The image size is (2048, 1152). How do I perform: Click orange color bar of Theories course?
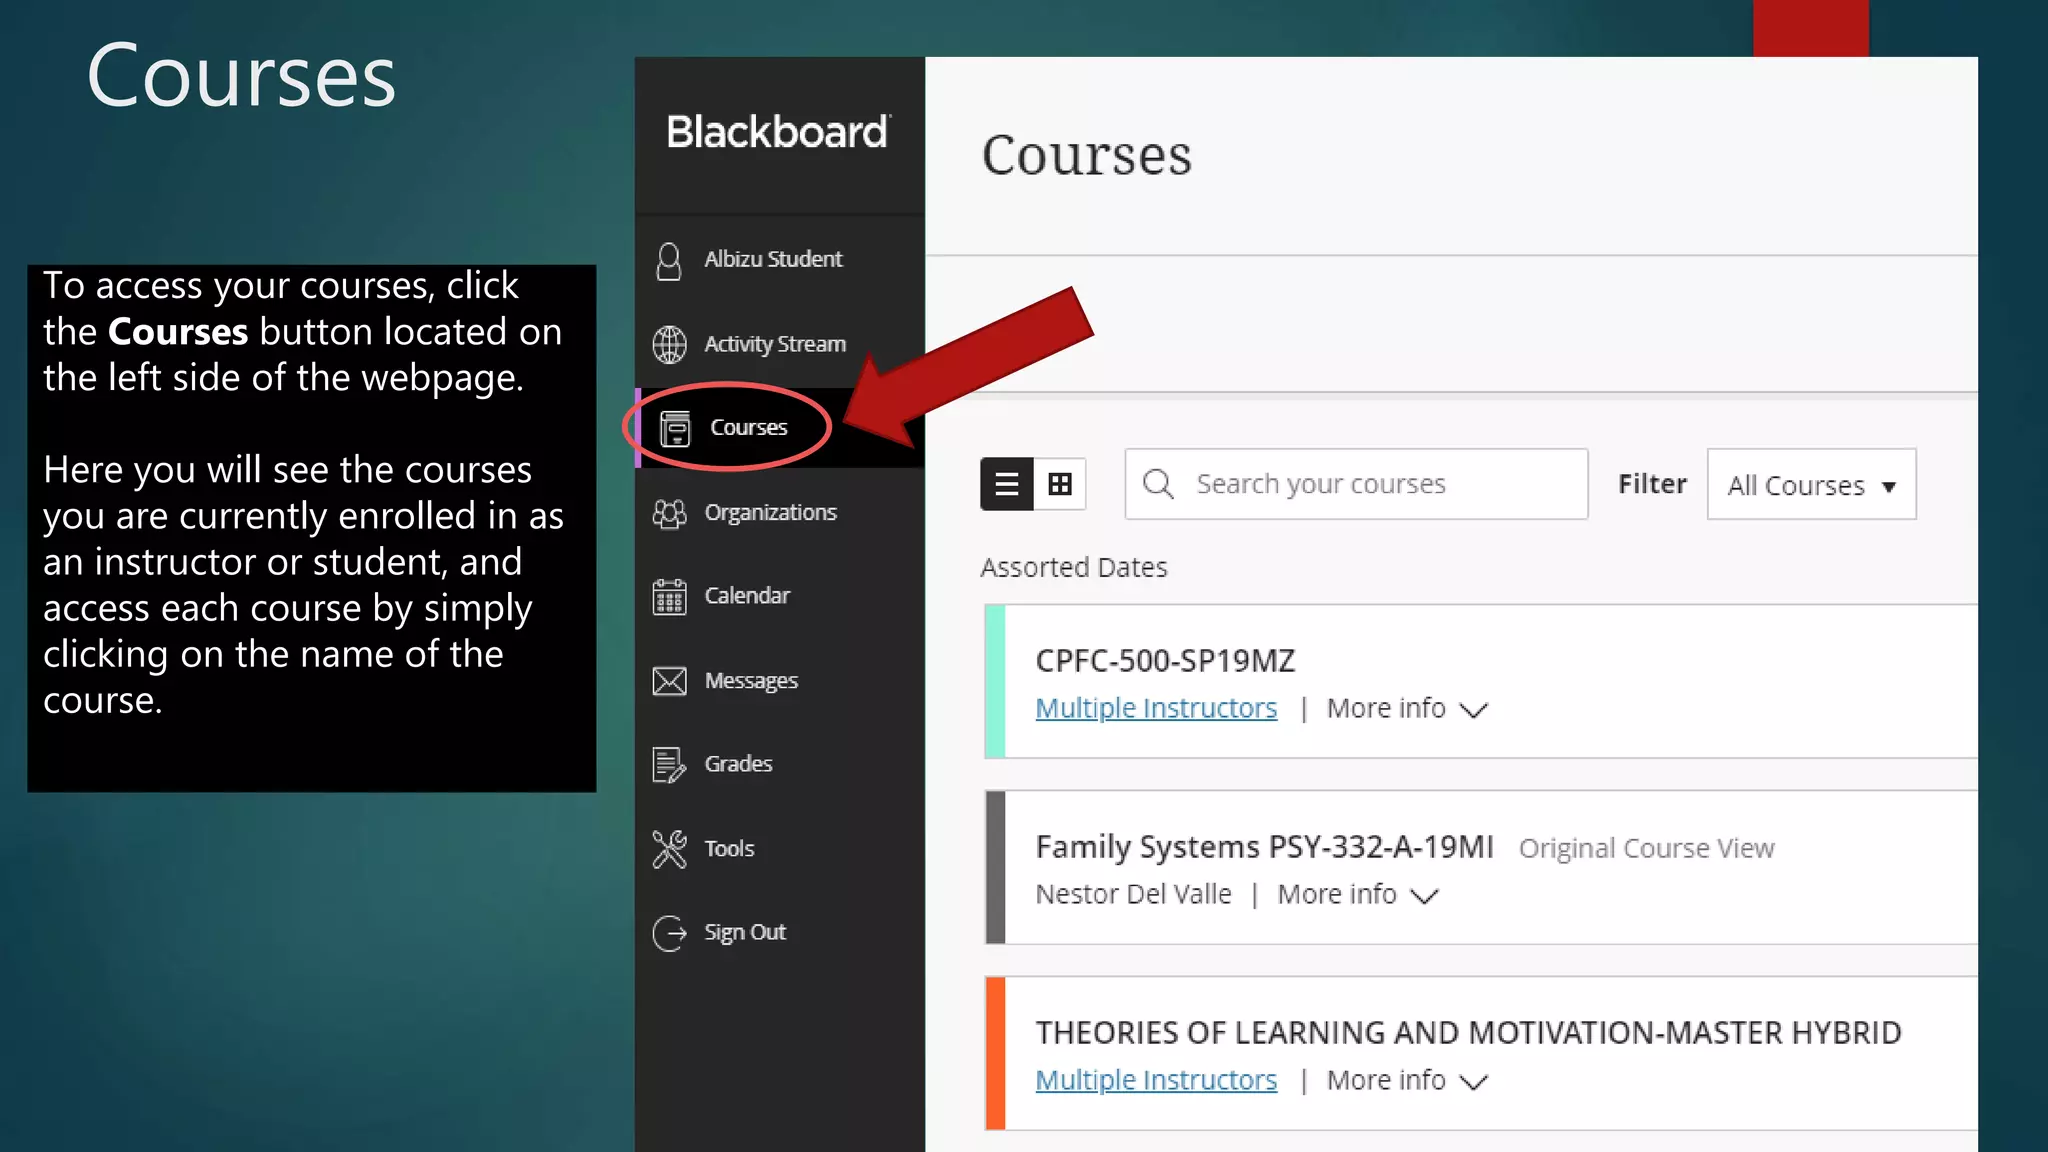pos(995,1053)
